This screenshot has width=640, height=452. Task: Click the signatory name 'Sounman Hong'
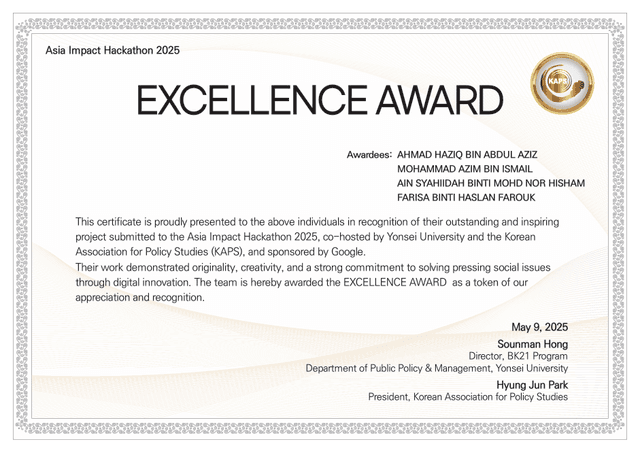click(x=533, y=344)
